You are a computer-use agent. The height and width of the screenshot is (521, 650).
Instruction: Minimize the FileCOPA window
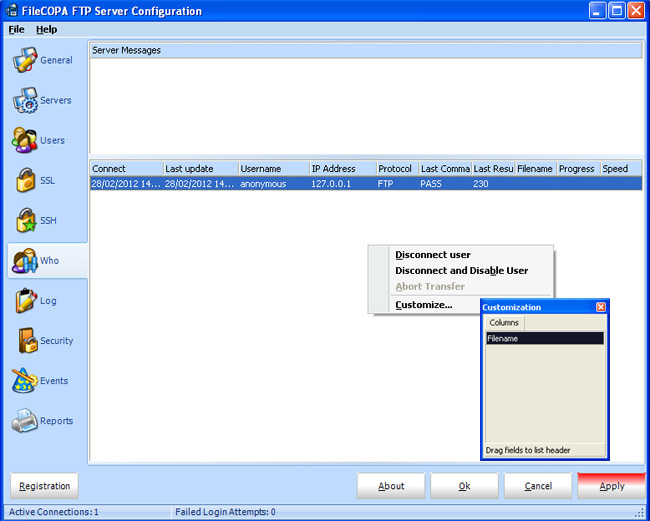[x=597, y=11]
